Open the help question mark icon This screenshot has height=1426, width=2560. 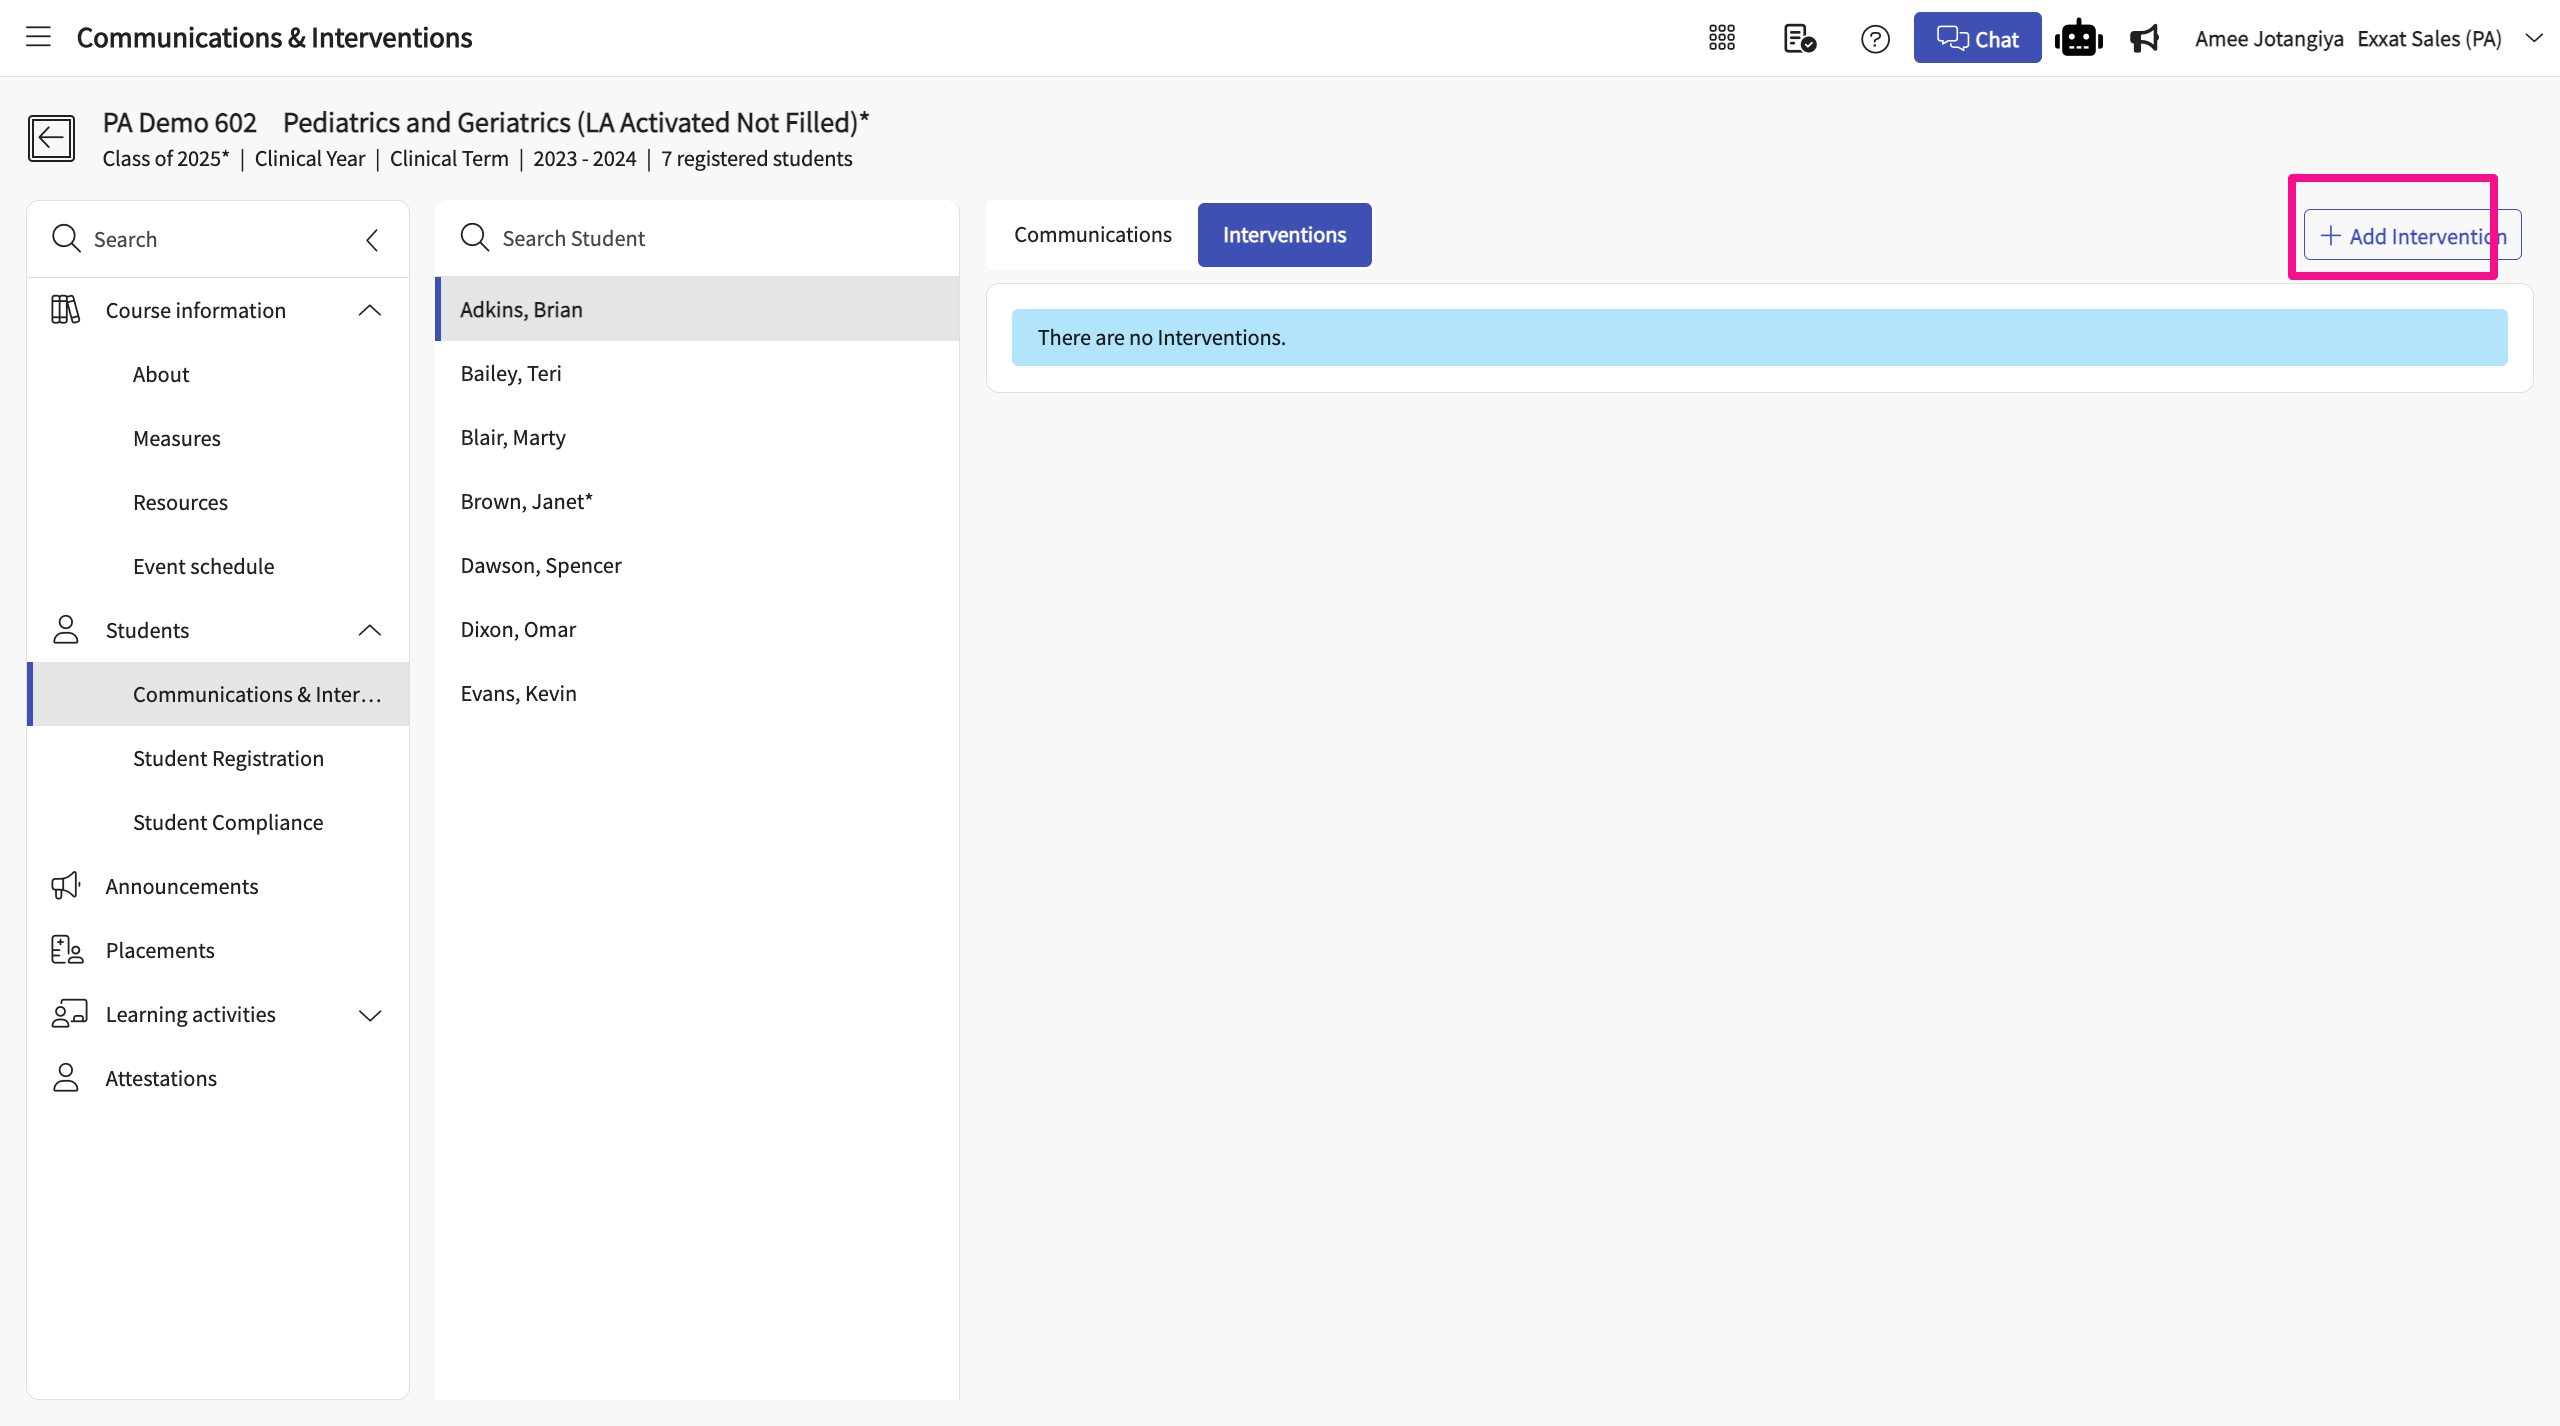click(x=1875, y=39)
